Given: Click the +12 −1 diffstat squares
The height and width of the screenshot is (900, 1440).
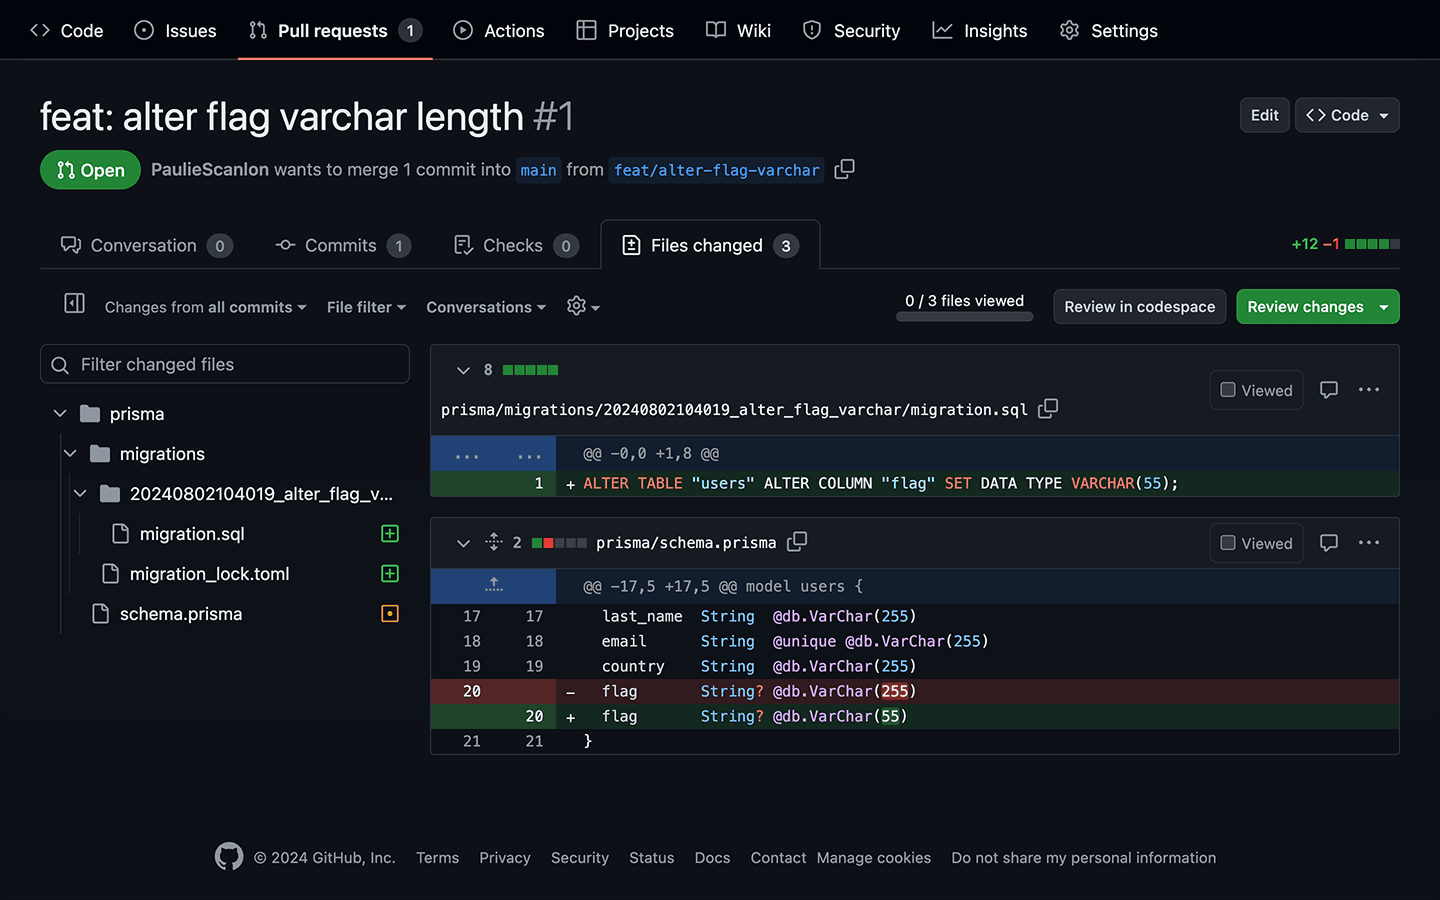Looking at the screenshot, I should click(x=1372, y=244).
